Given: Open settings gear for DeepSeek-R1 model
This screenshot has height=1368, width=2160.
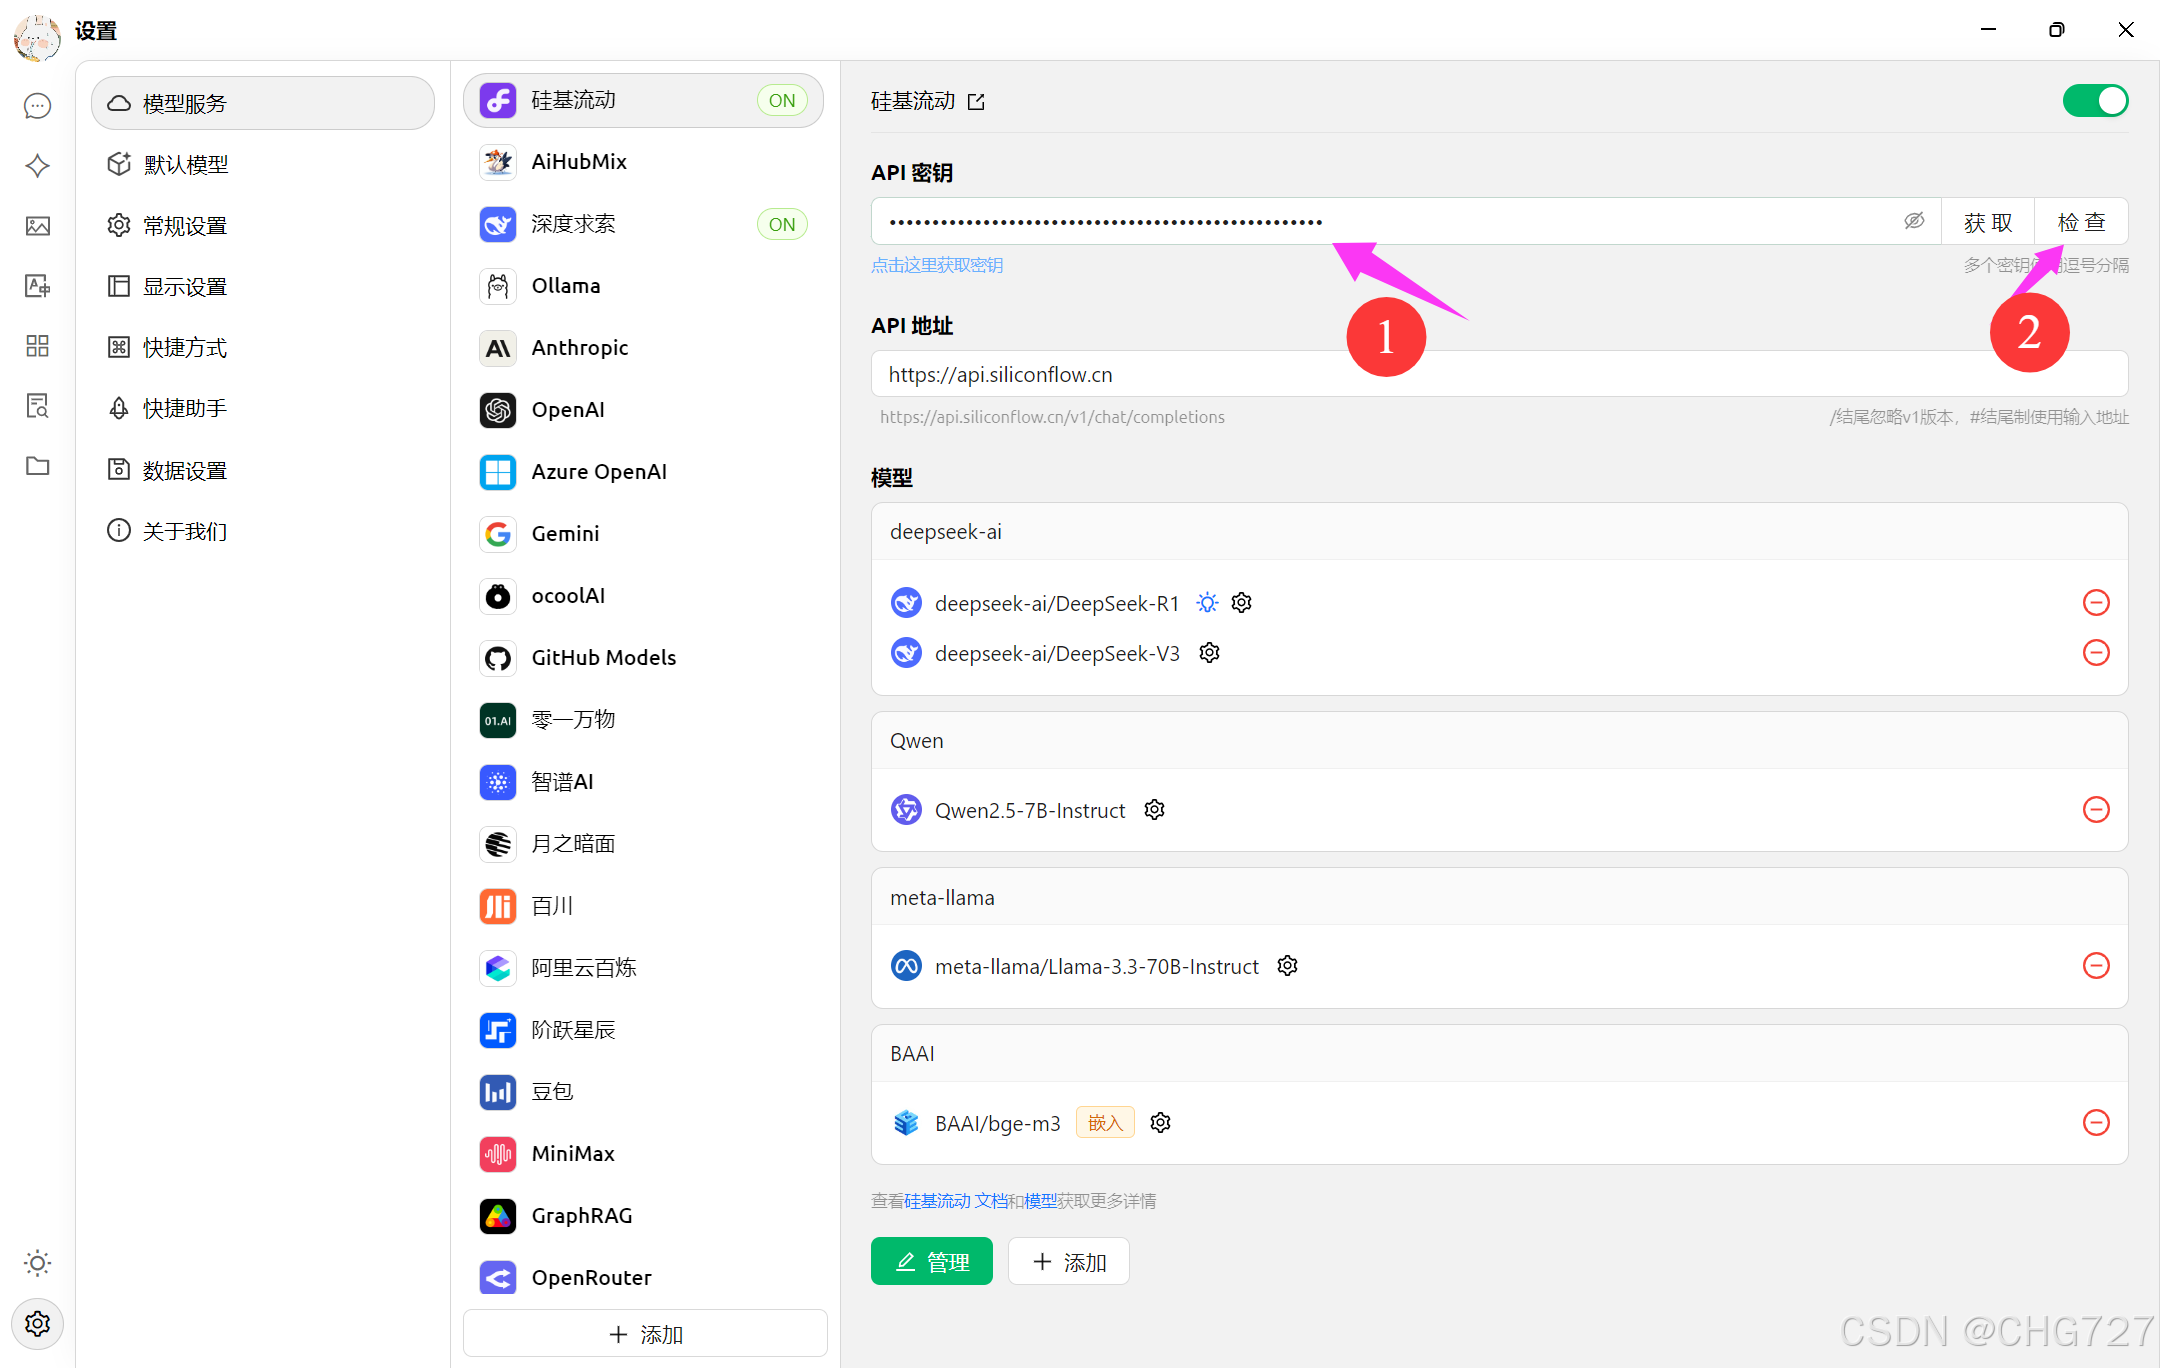Looking at the screenshot, I should pyautogui.click(x=1242, y=603).
